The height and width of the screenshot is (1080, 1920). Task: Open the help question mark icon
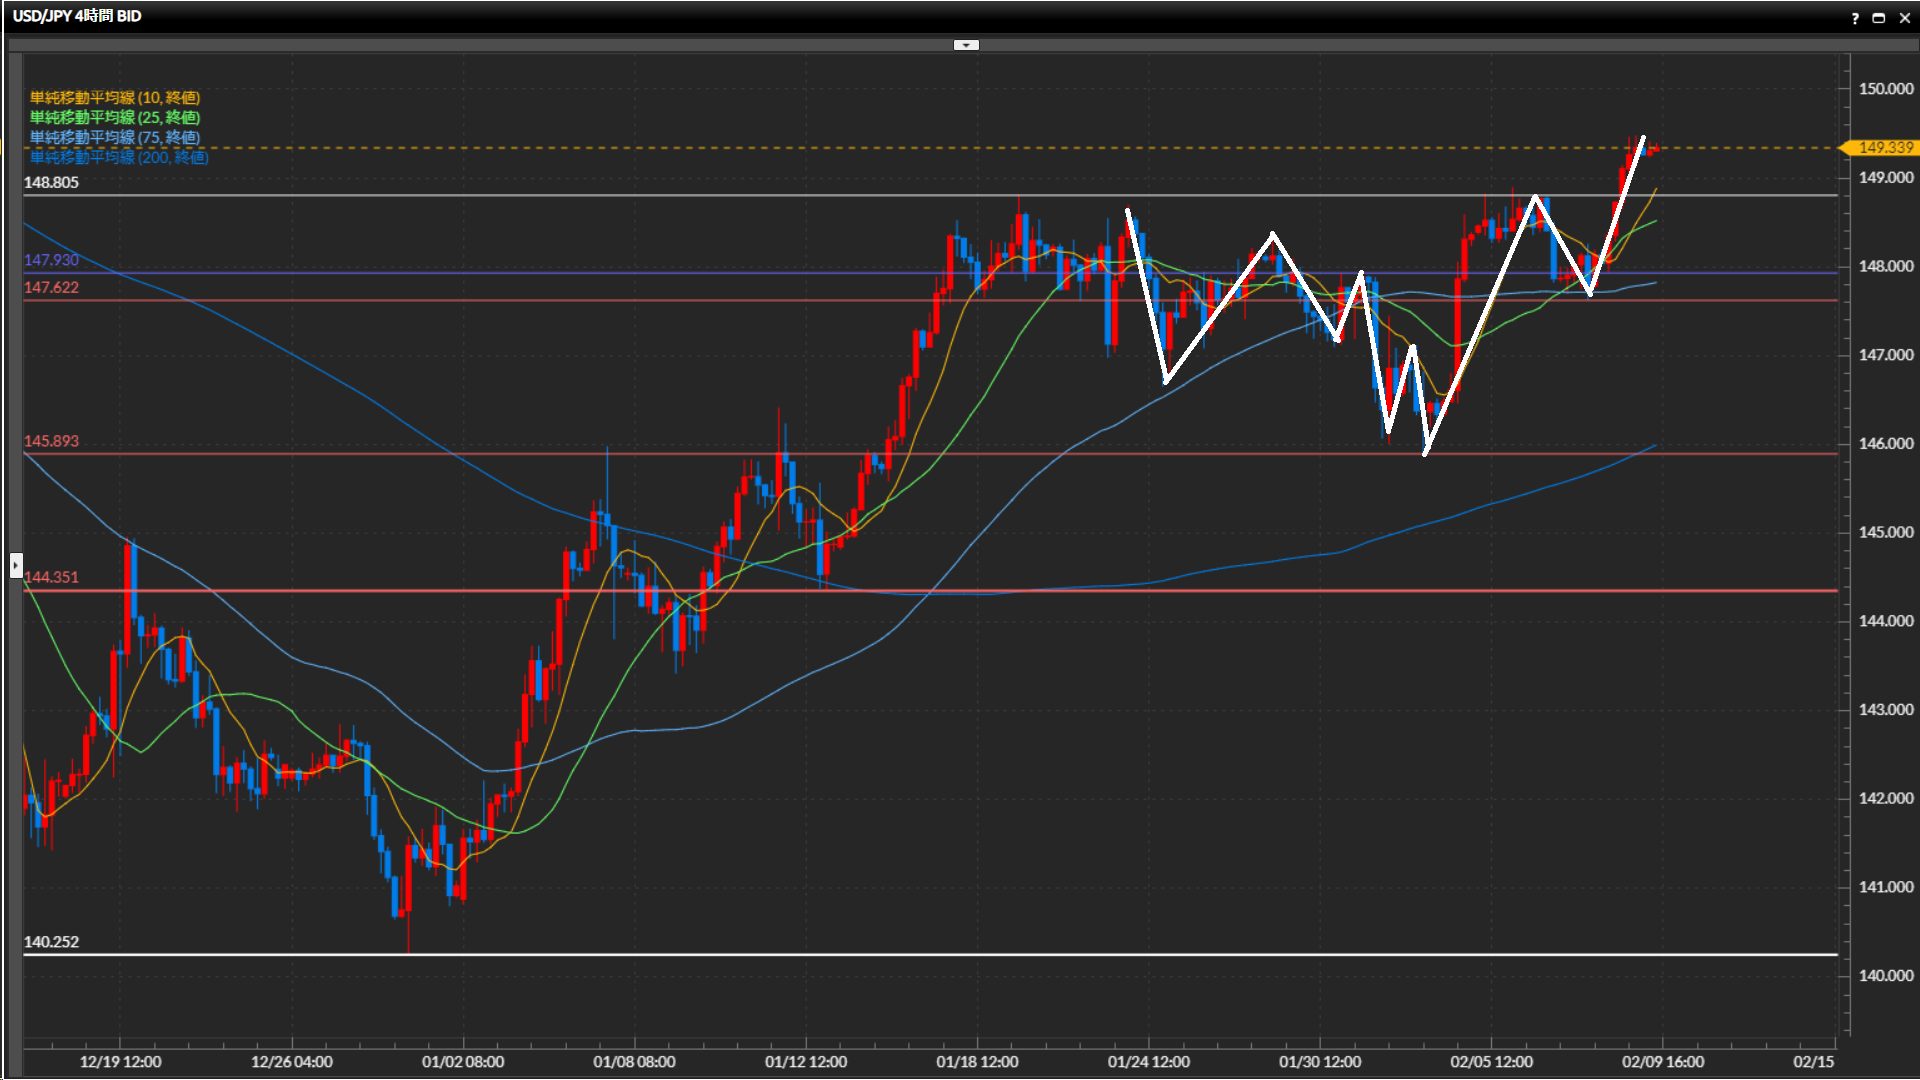point(1855,18)
